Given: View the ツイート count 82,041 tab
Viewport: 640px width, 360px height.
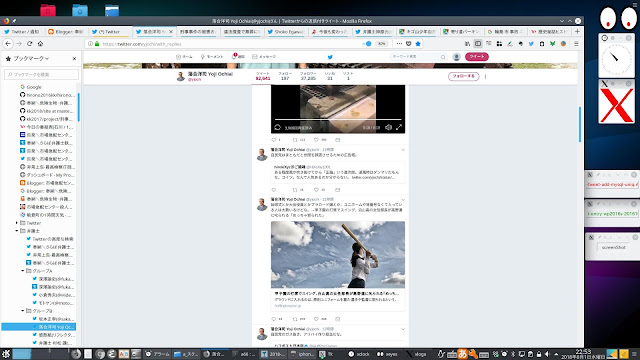Looking at the screenshot, I should click(263, 76).
